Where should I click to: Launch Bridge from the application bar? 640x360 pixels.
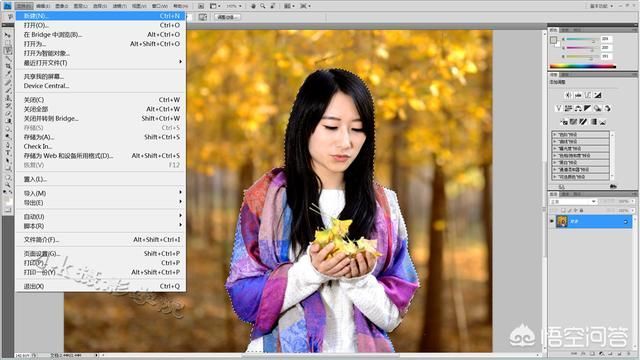(x=200, y=6)
